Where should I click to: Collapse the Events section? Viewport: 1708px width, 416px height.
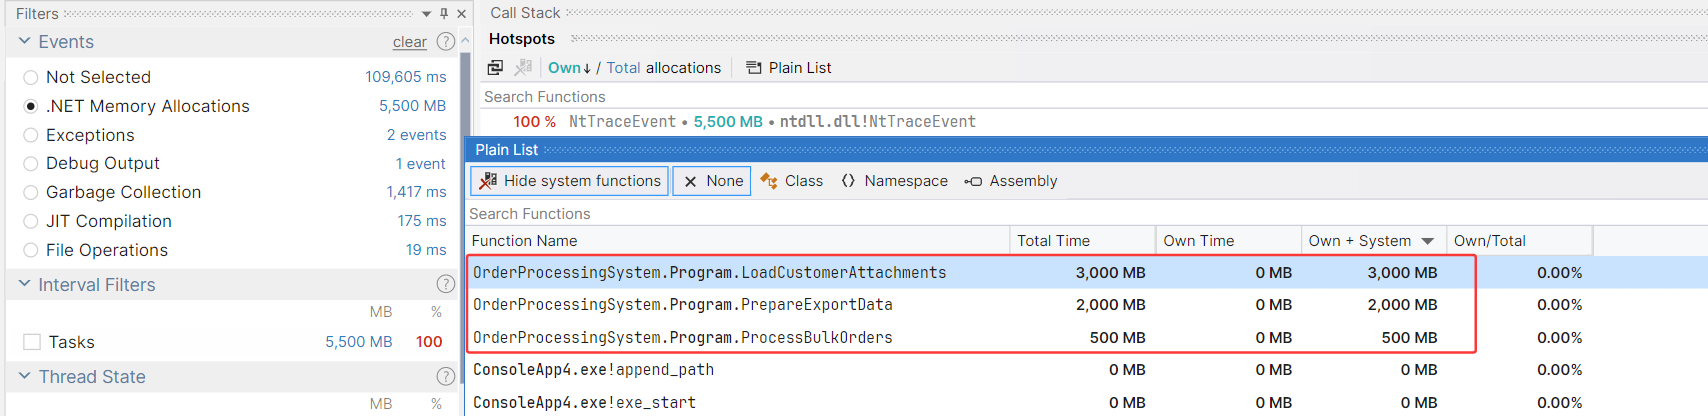24,42
